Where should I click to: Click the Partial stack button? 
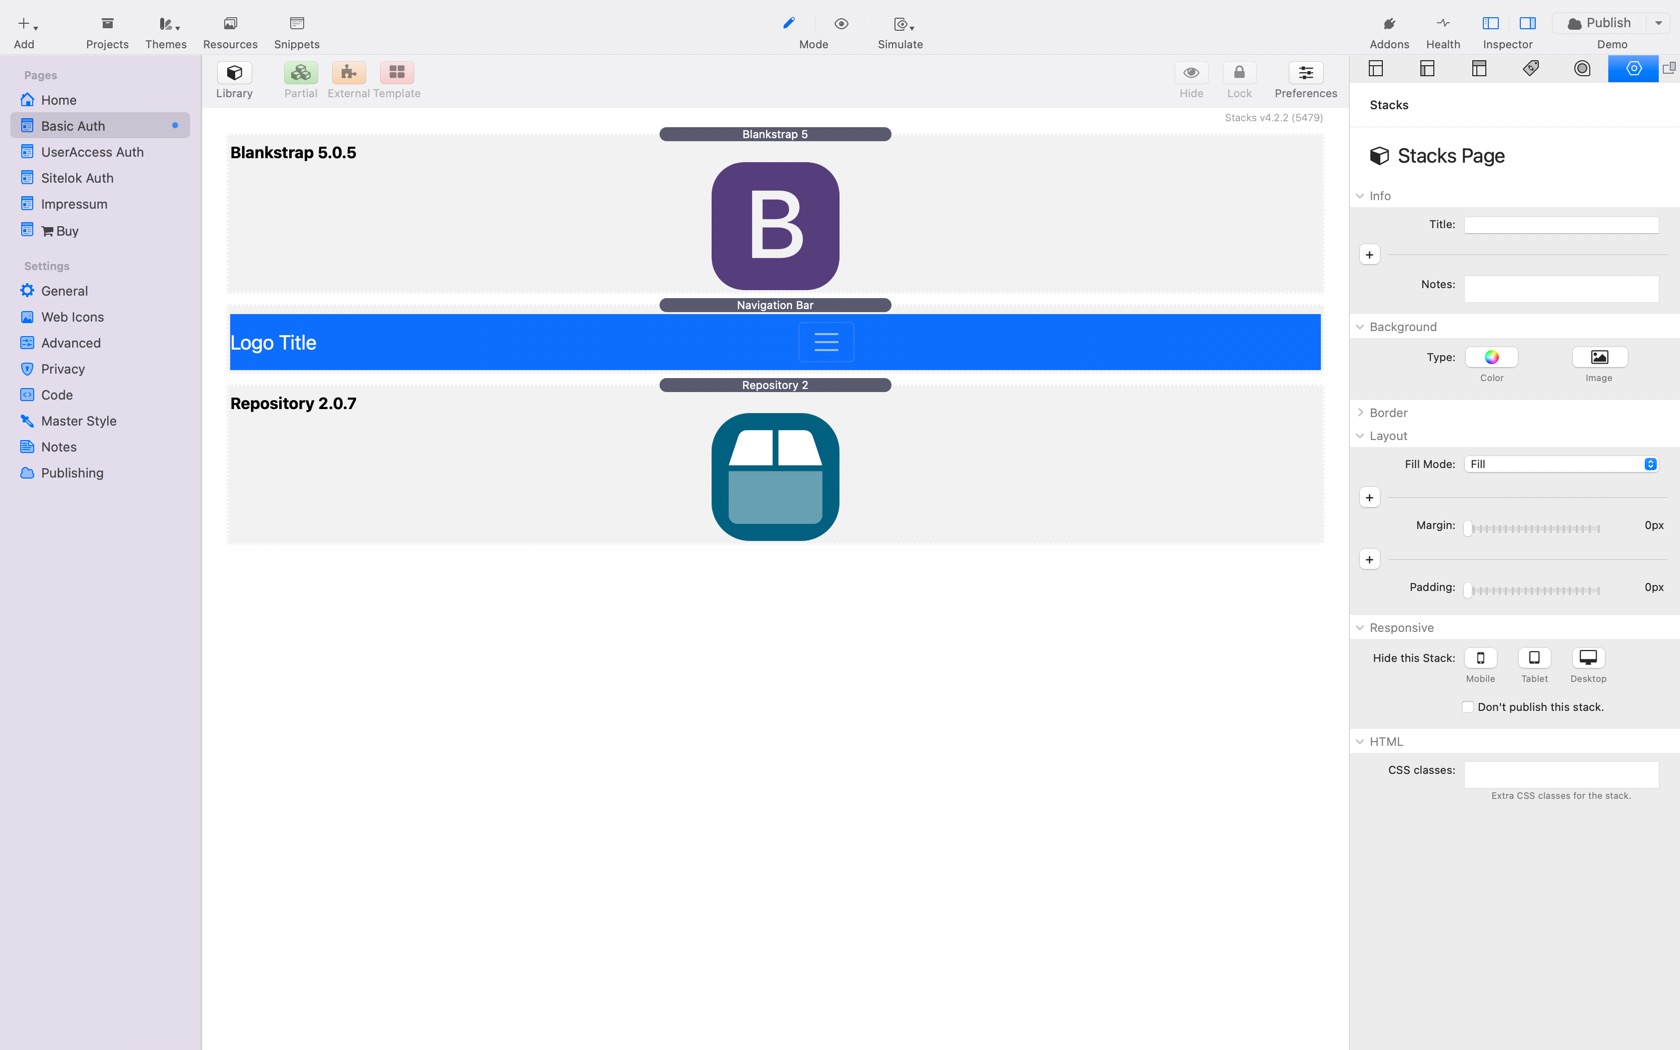[300, 73]
